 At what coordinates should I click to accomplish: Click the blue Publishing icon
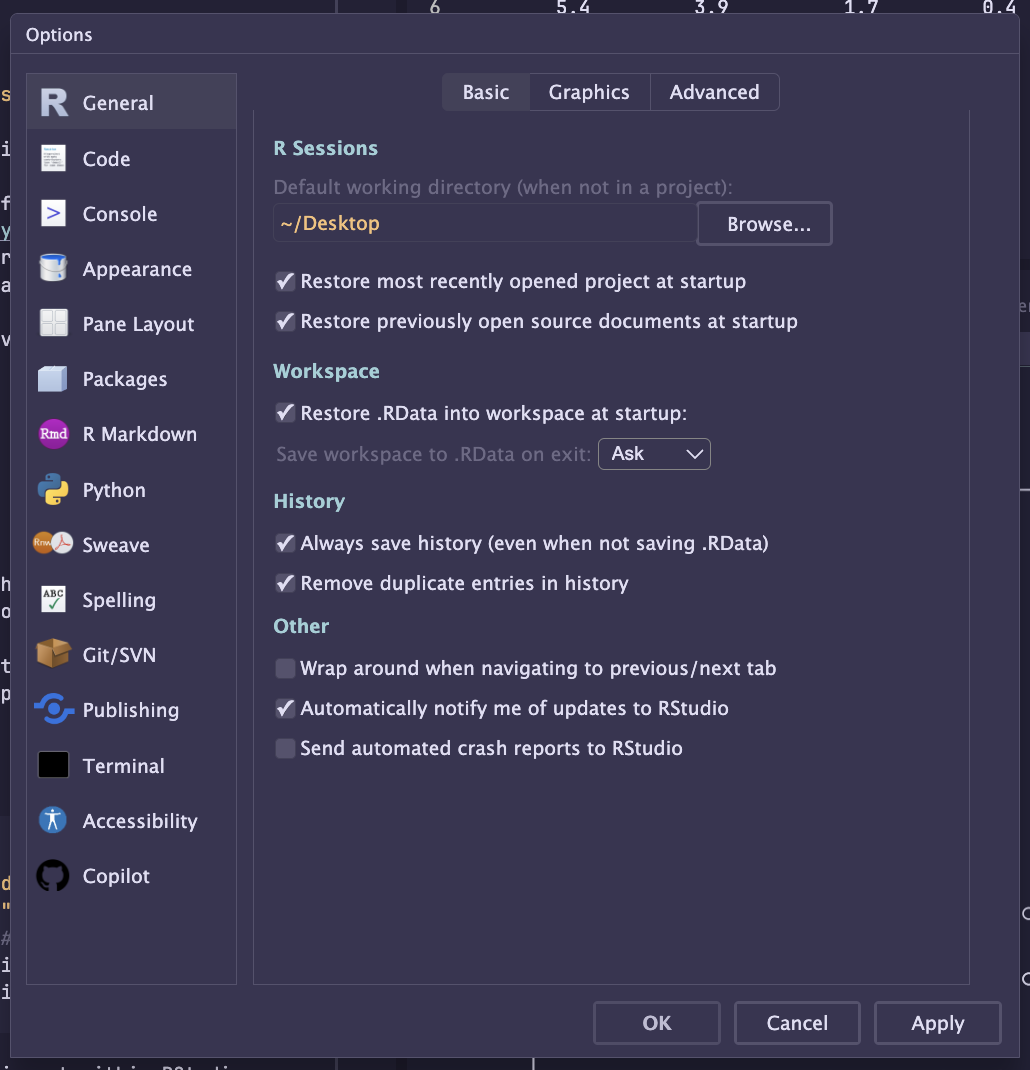[53, 709]
